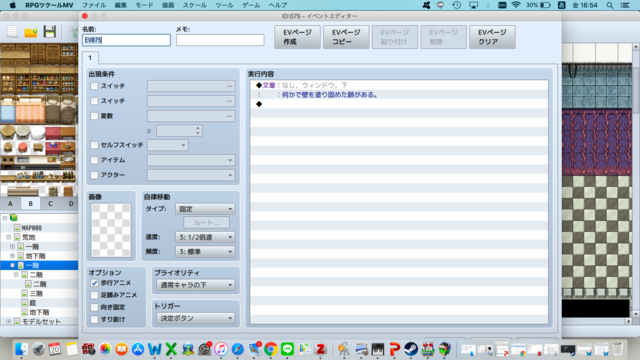Screen dimensions: 640x360
Task: Enable the アイテム condition checkbox
Action: coord(94,160)
